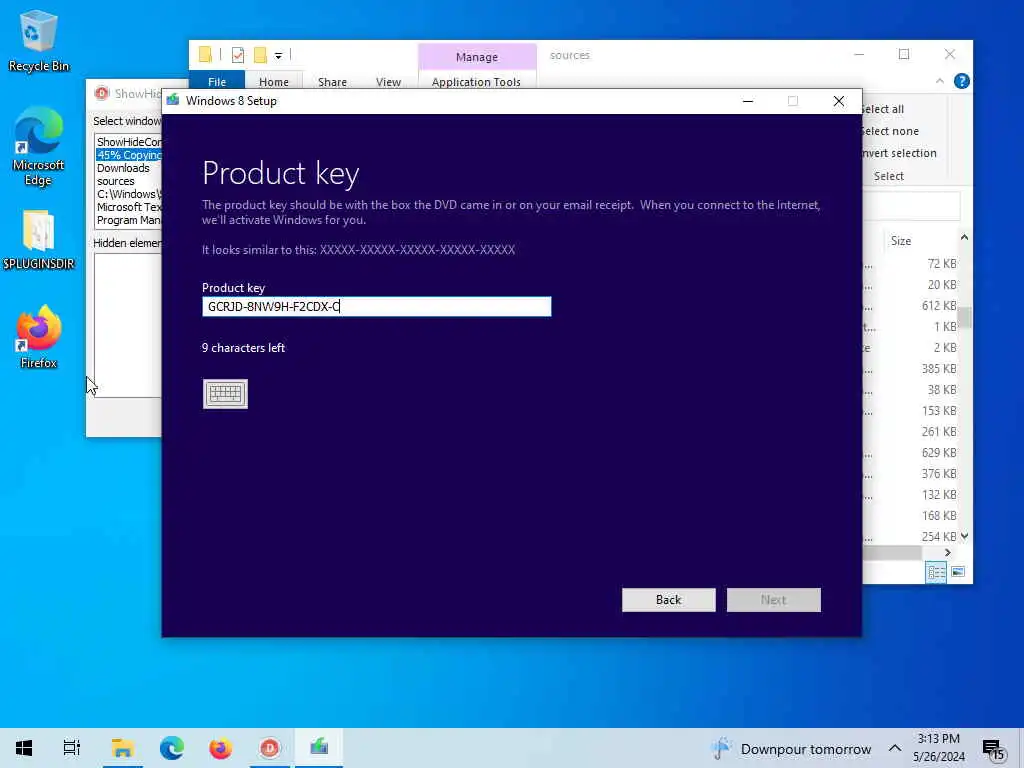
Task: Open the on-screen keyboard in Setup
Action: point(225,394)
